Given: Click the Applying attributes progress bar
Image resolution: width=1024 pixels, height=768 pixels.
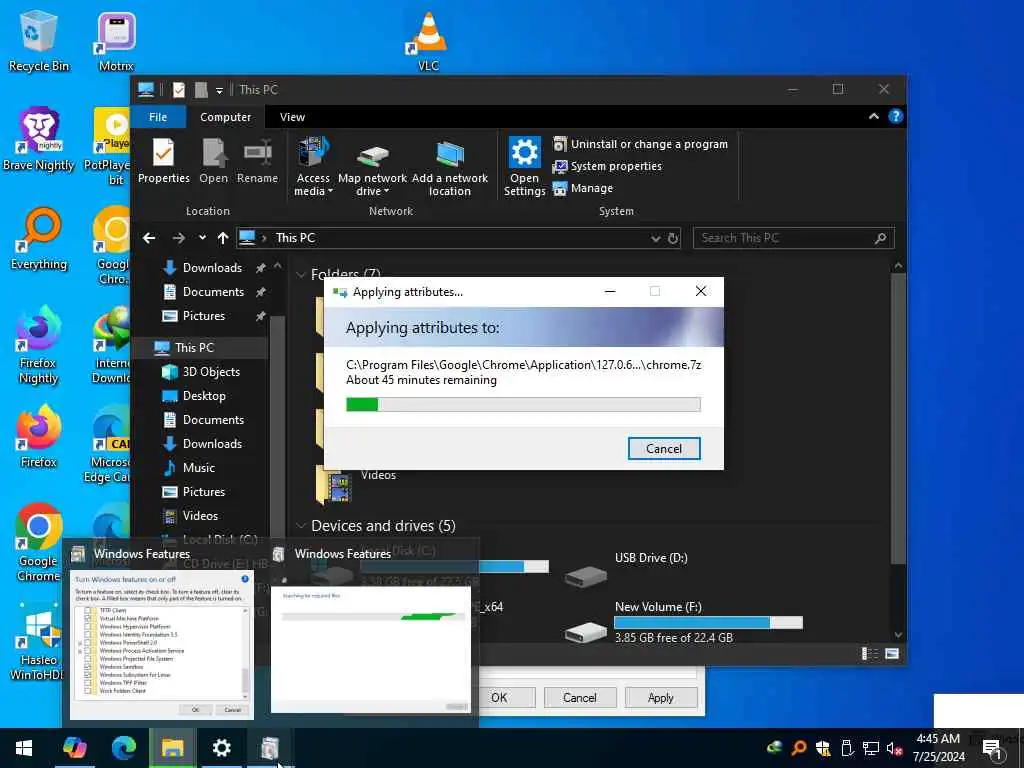Looking at the screenshot, I should click(x=523, y=405).
